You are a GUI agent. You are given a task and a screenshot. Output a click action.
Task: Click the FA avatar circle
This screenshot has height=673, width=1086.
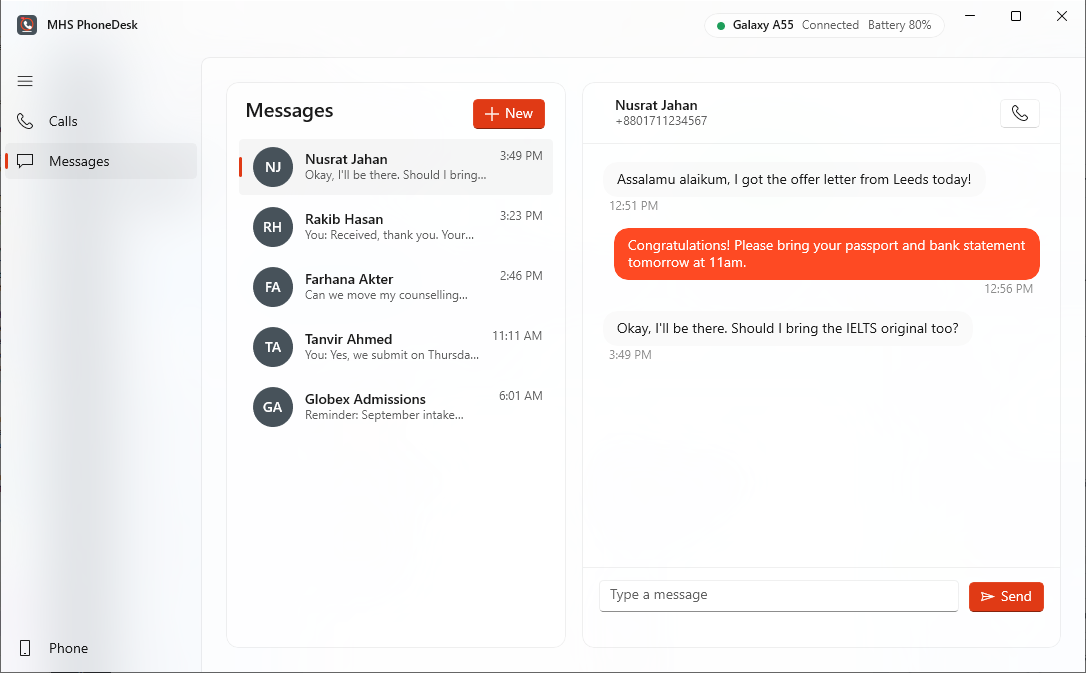[x=273, y=287]
